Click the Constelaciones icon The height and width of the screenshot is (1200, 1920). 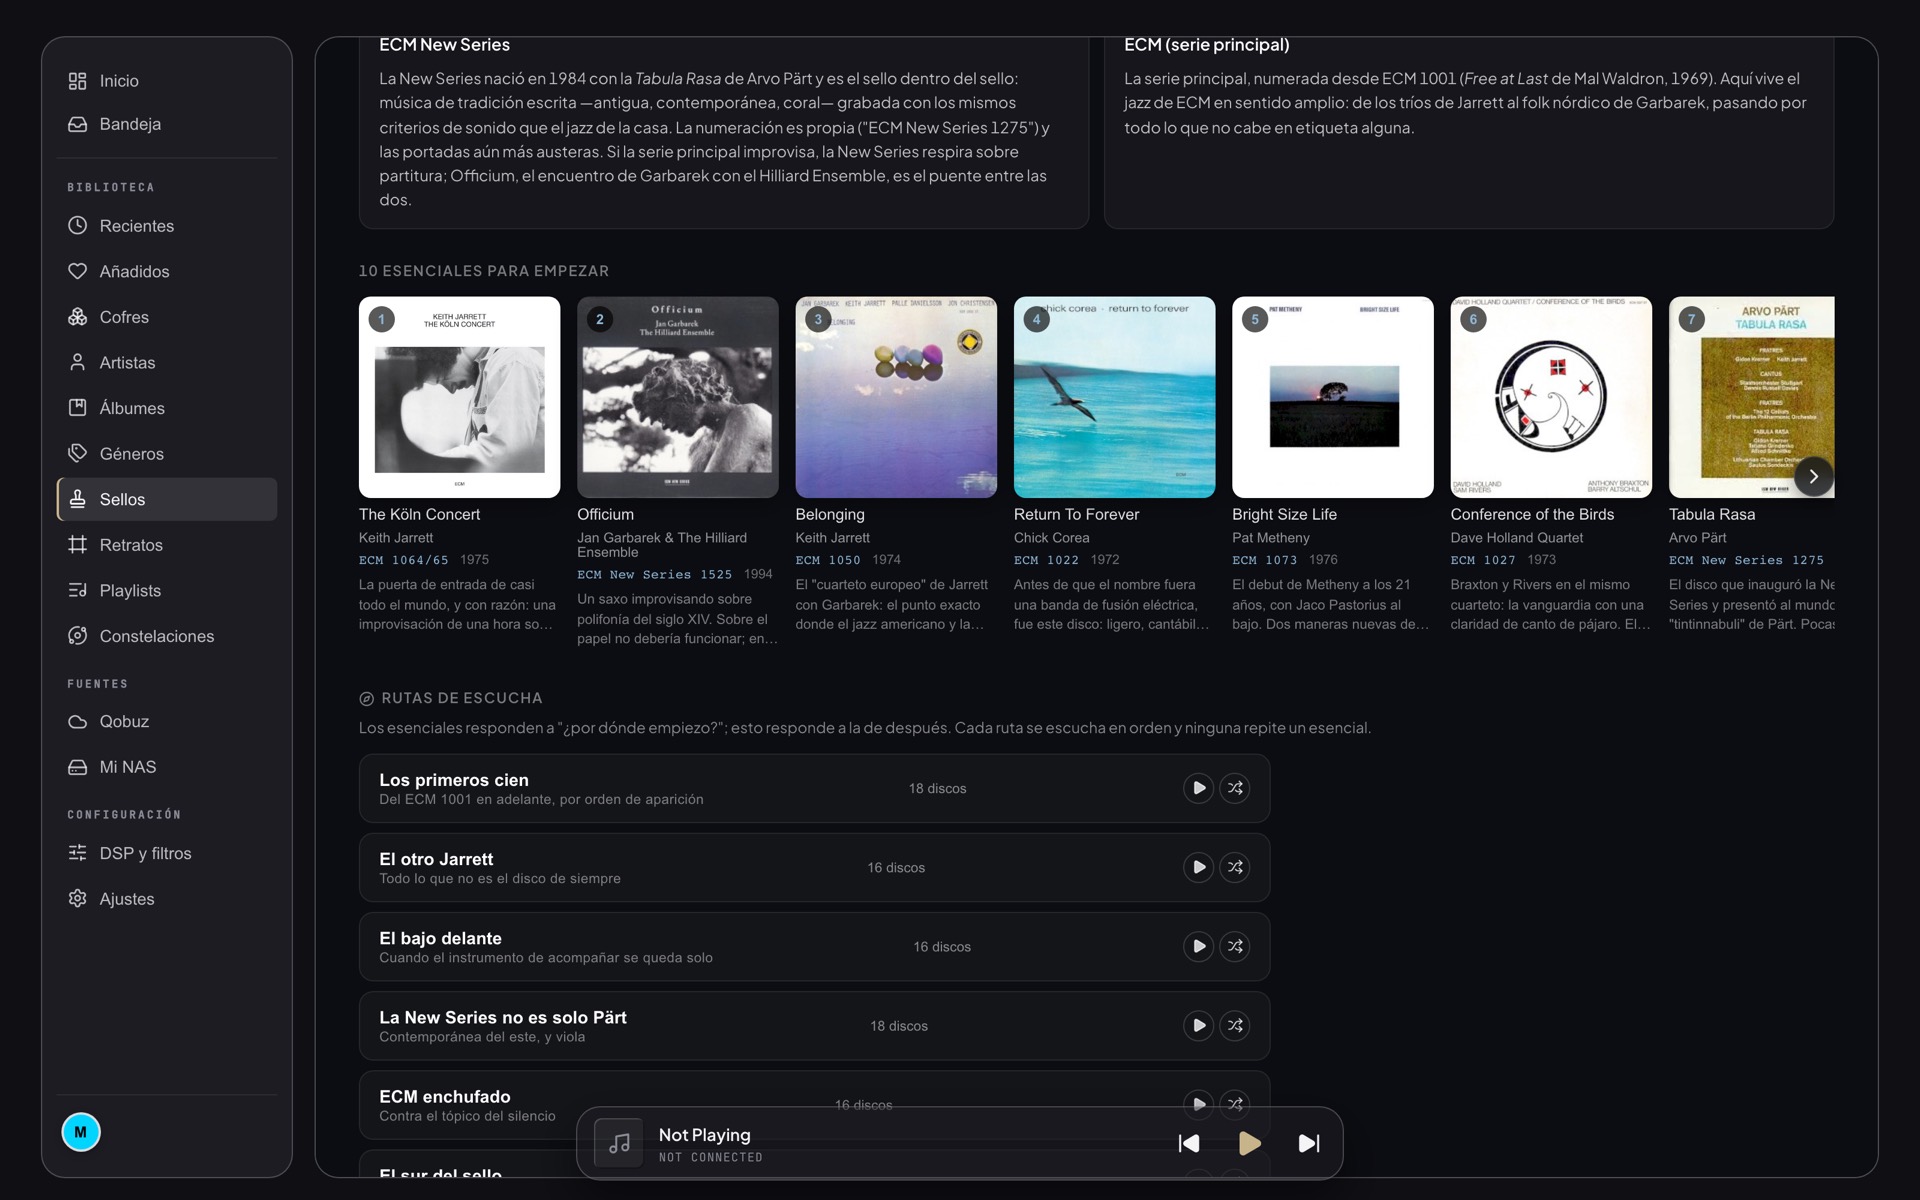(x=77, y=636)
